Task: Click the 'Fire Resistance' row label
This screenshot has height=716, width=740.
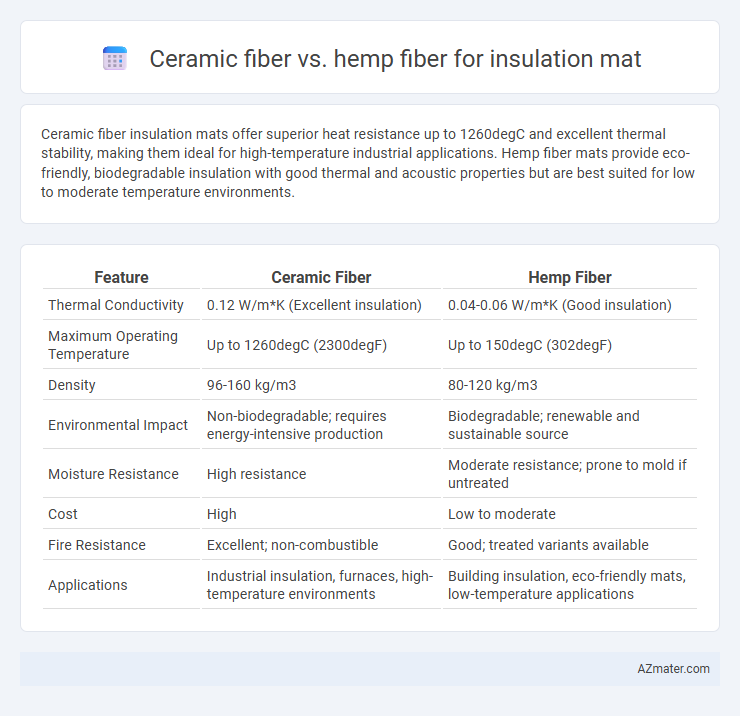Action: 97,545
